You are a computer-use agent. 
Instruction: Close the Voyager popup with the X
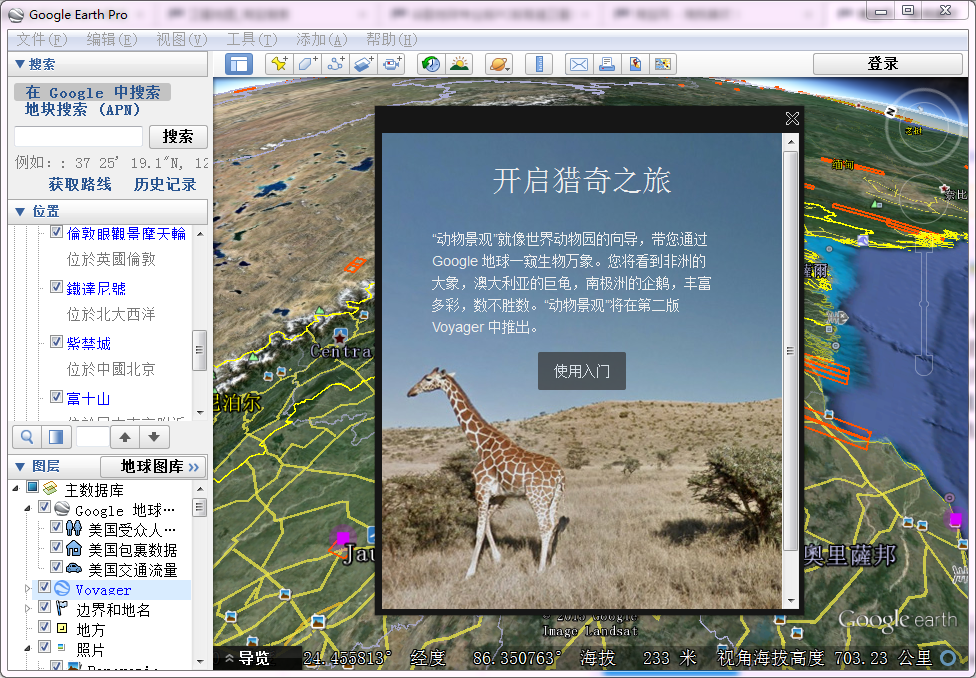click(792, 118)
